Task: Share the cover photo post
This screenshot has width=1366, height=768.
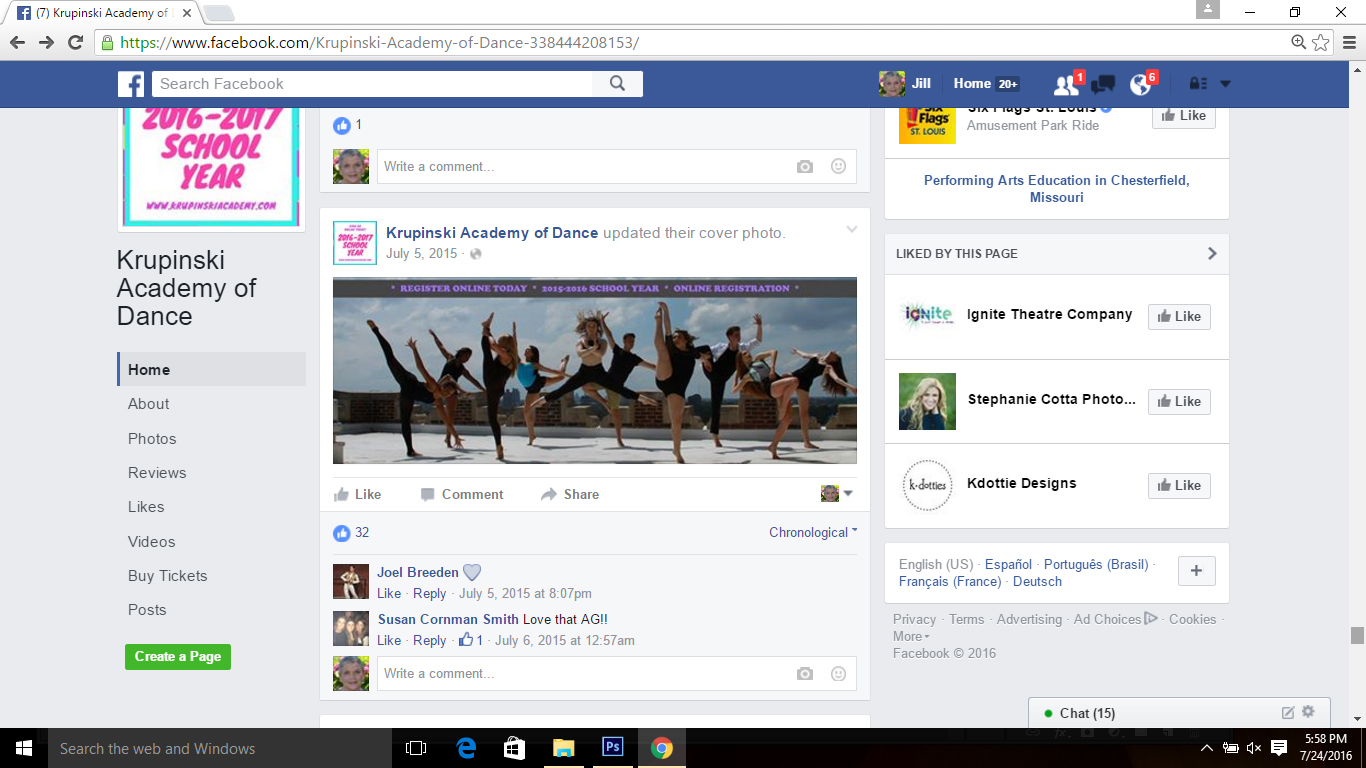Action: pos(570,494)
